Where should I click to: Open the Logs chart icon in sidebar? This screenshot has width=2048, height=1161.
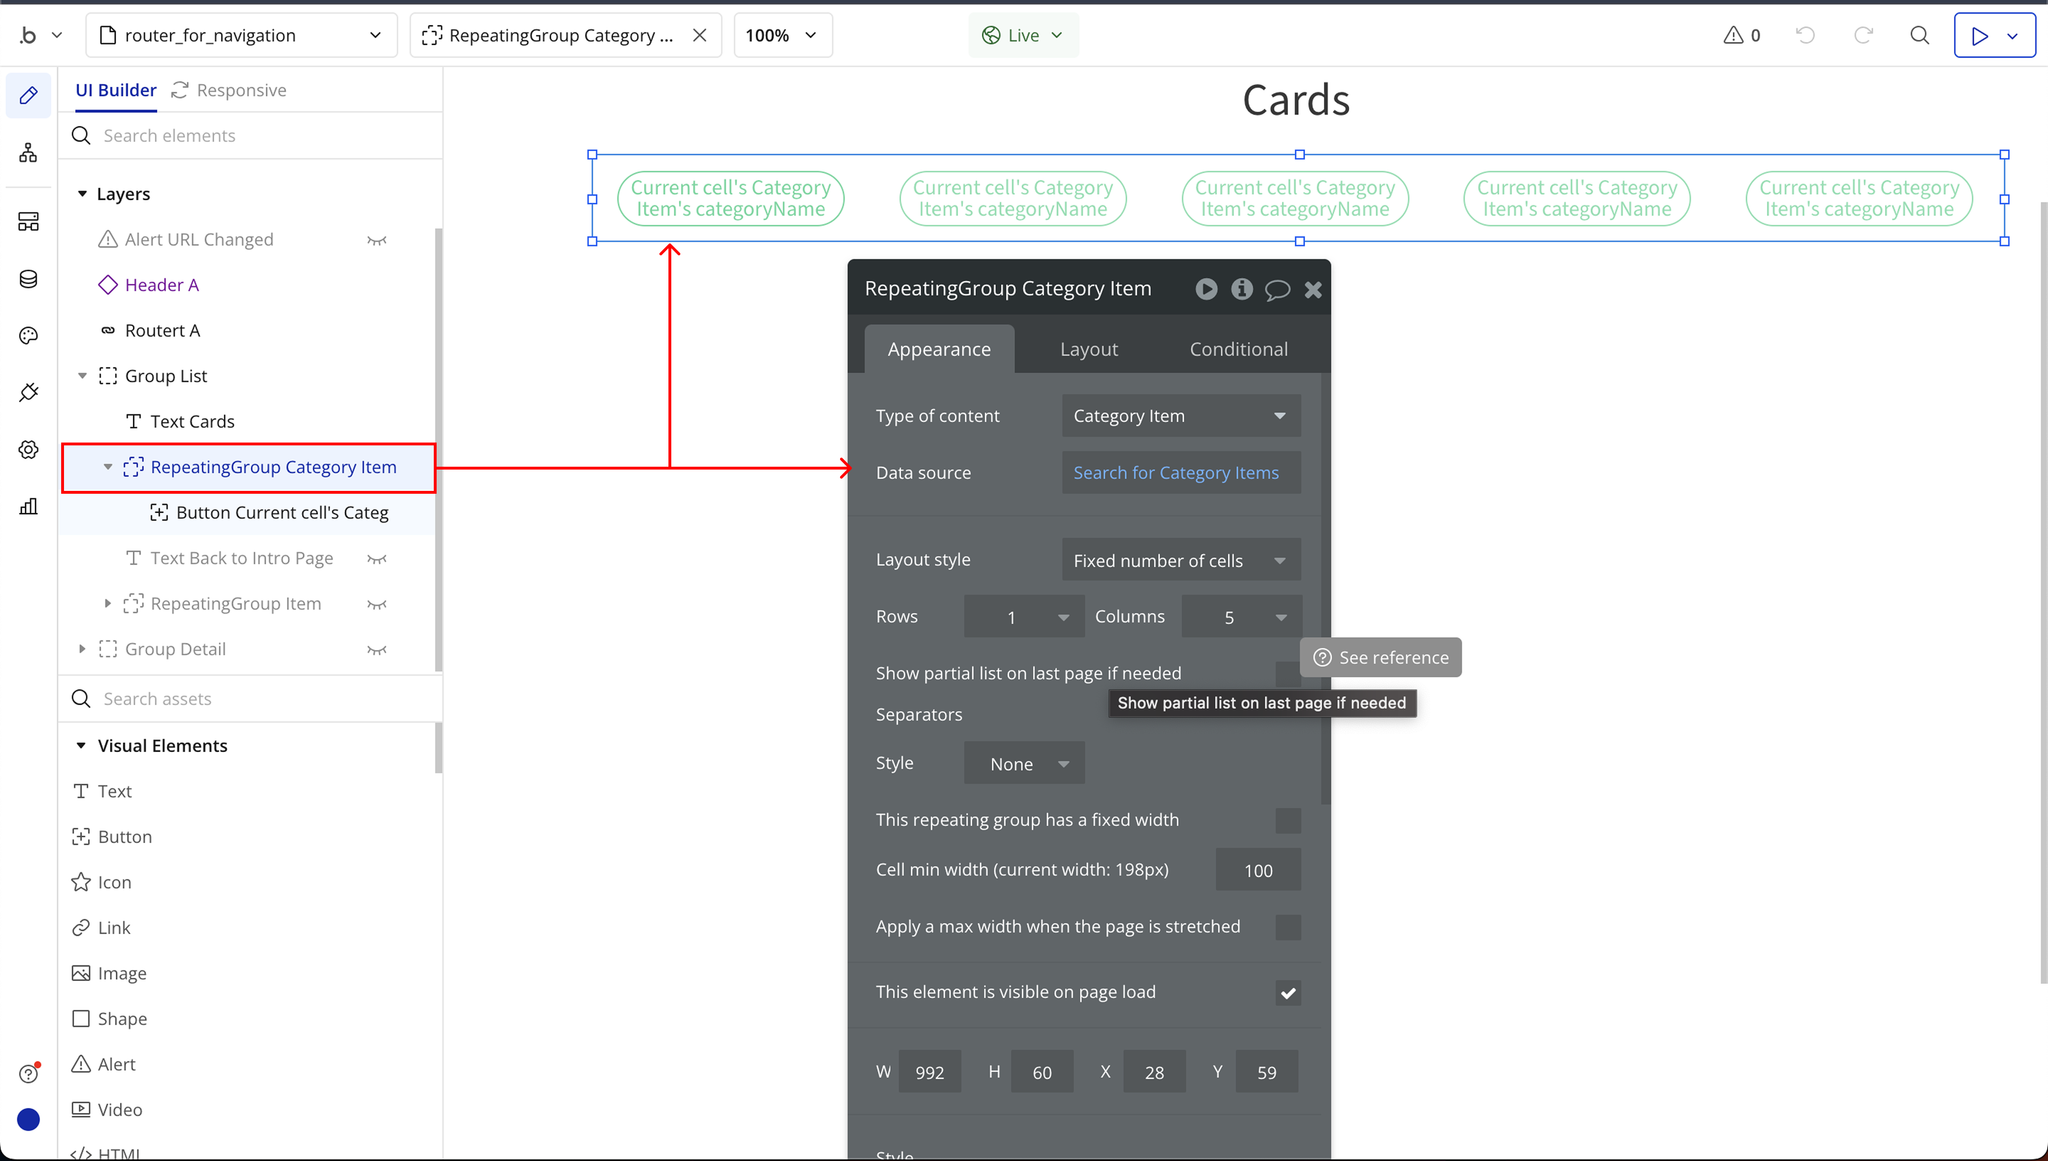pyautogui.click(x=28, y=506)
